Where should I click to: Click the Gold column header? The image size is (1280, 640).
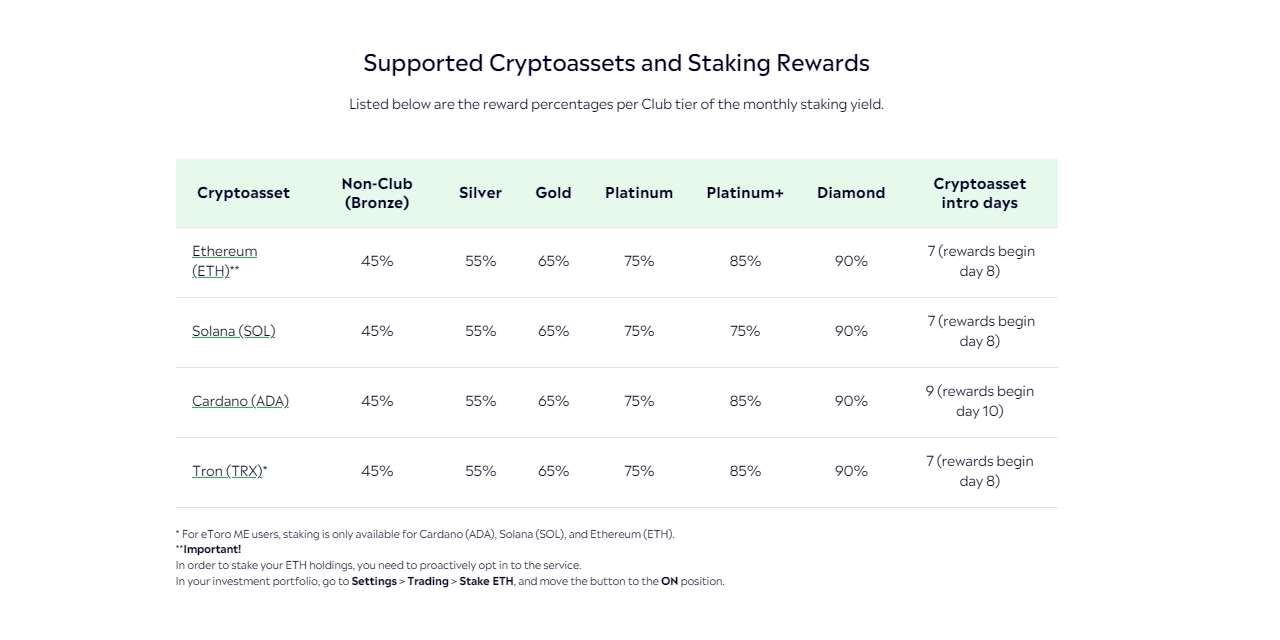[x=553, y=193]
